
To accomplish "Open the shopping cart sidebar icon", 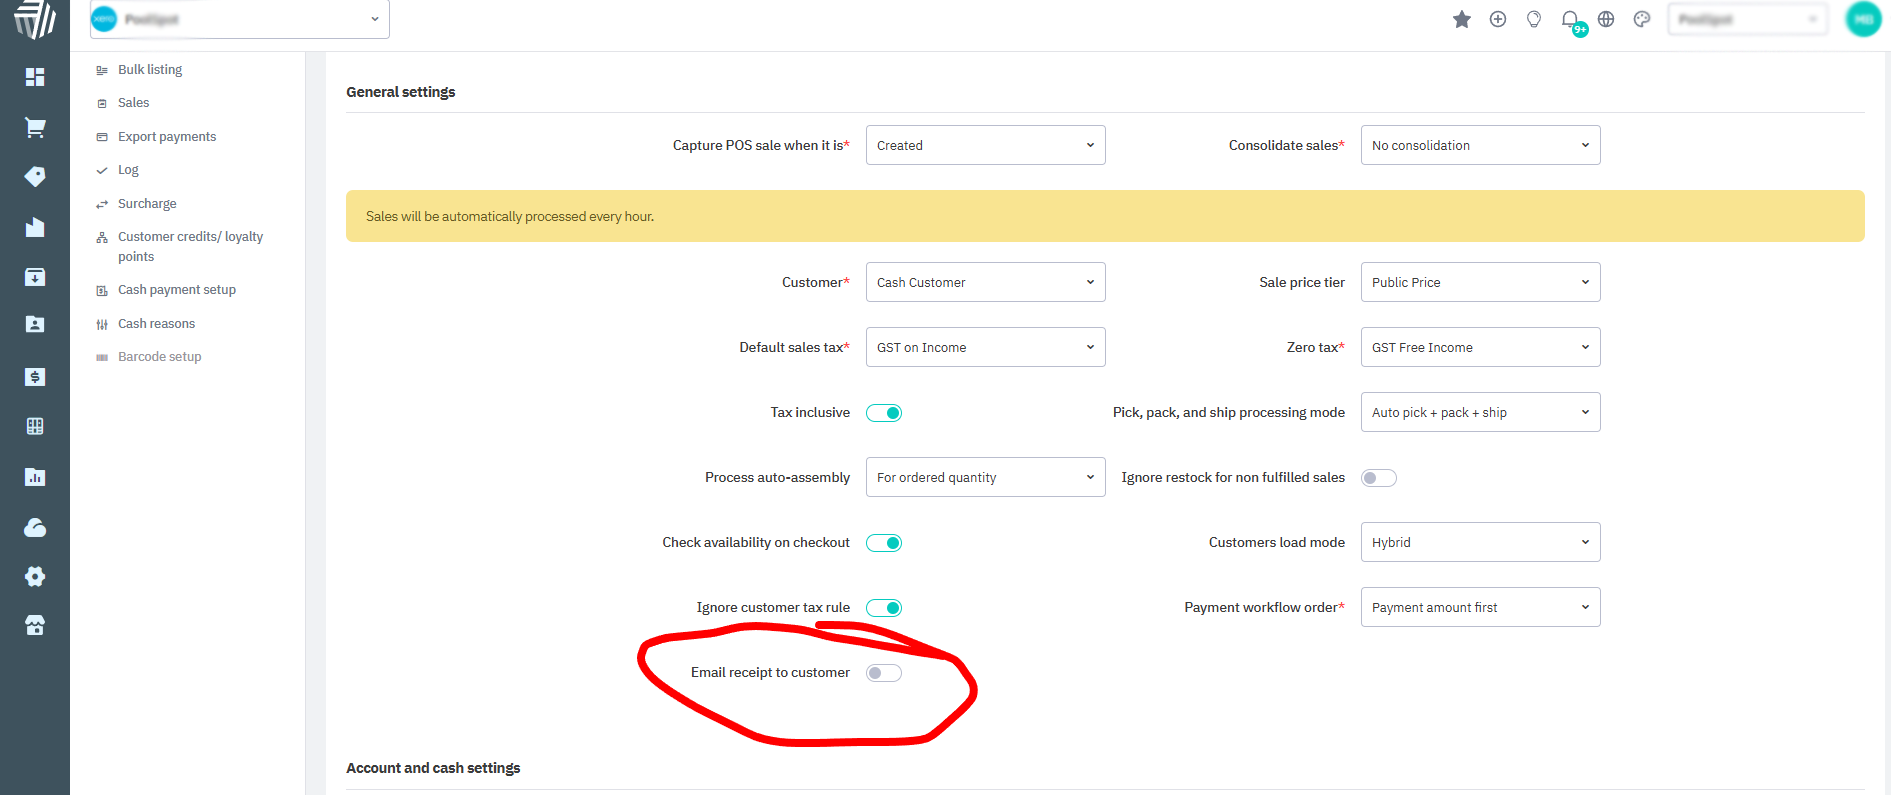I will [35, 127].
